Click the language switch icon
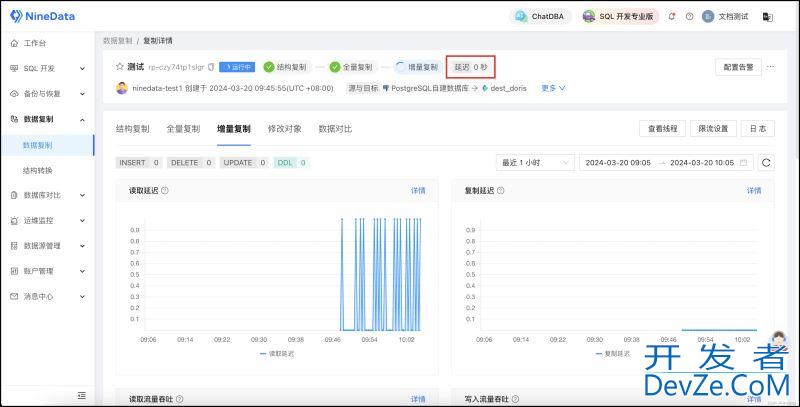This screenshot has width=800, height=407. (x=767, y=17)
